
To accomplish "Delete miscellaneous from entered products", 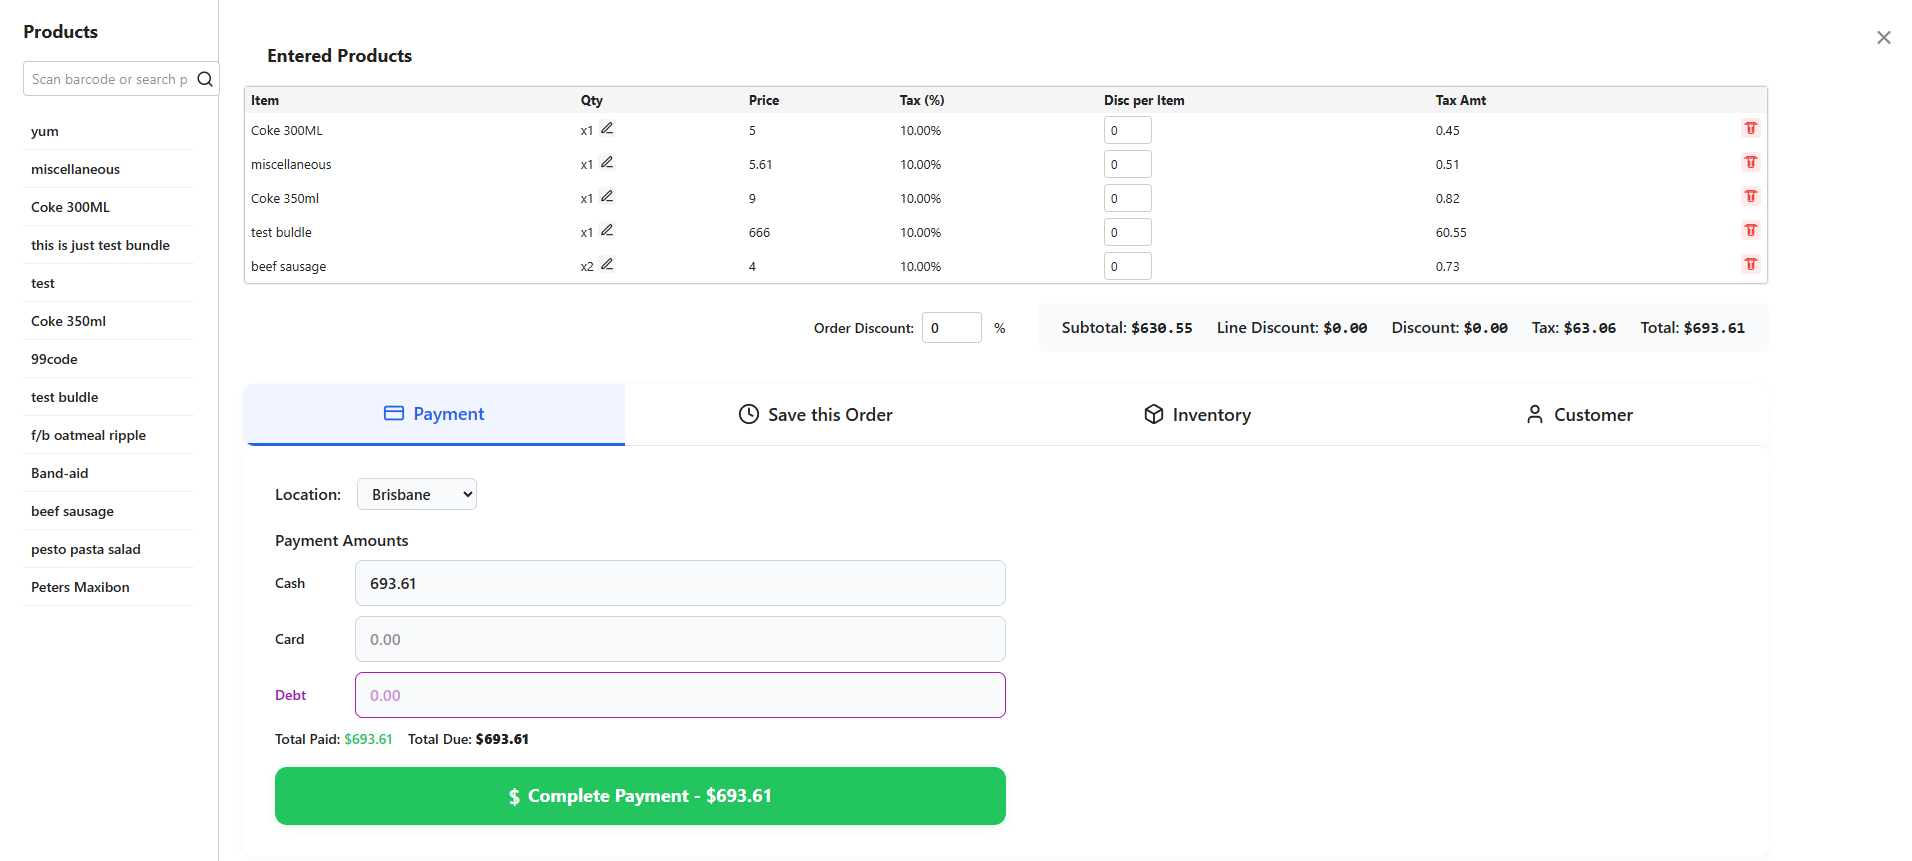I will click(1750, 162).
